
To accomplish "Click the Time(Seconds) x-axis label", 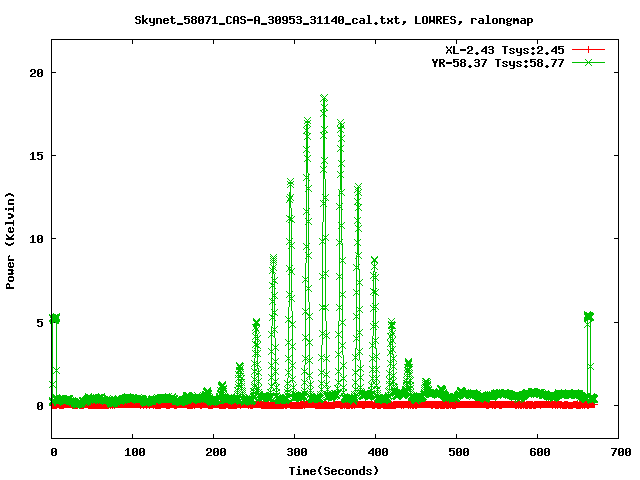I will coord(334,471).
